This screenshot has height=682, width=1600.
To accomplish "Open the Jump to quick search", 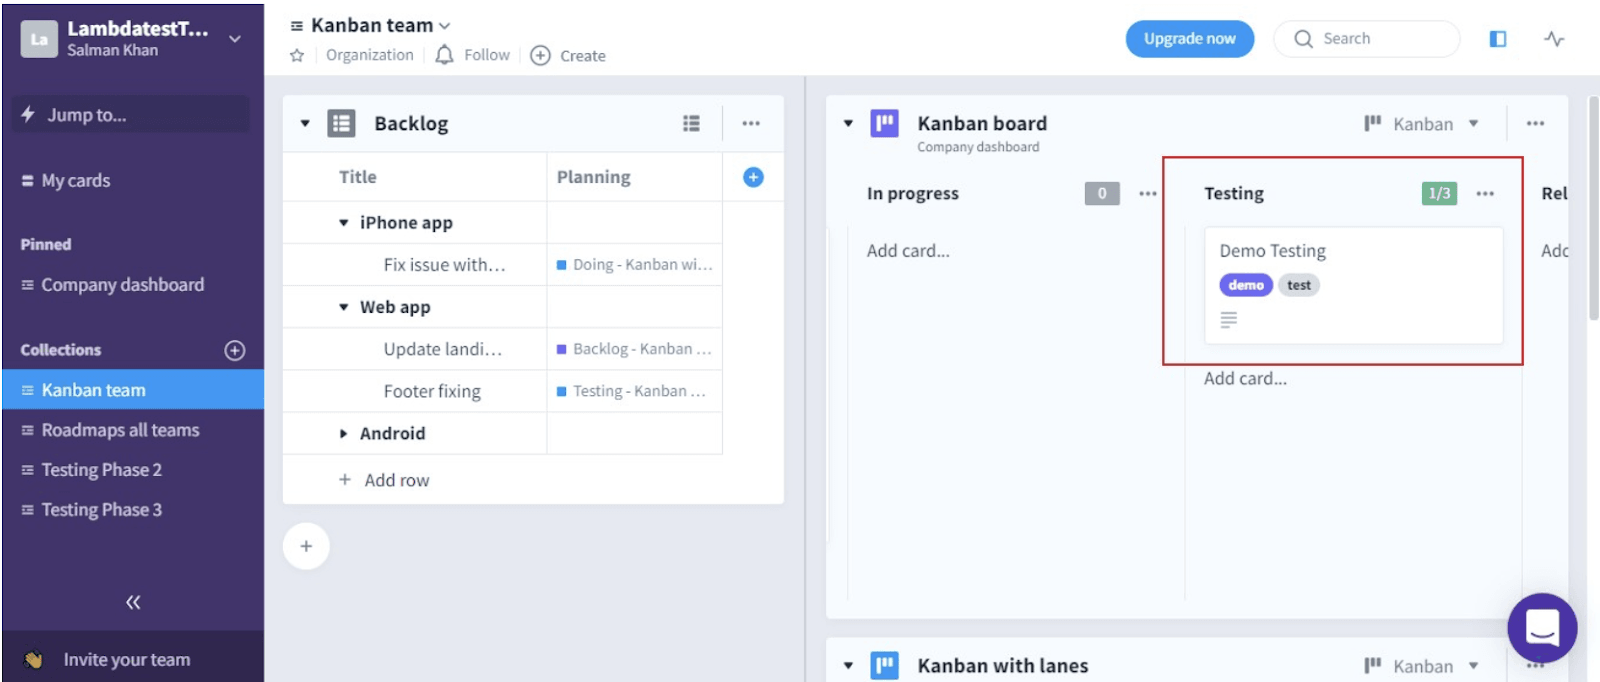I will click(131, 114).
